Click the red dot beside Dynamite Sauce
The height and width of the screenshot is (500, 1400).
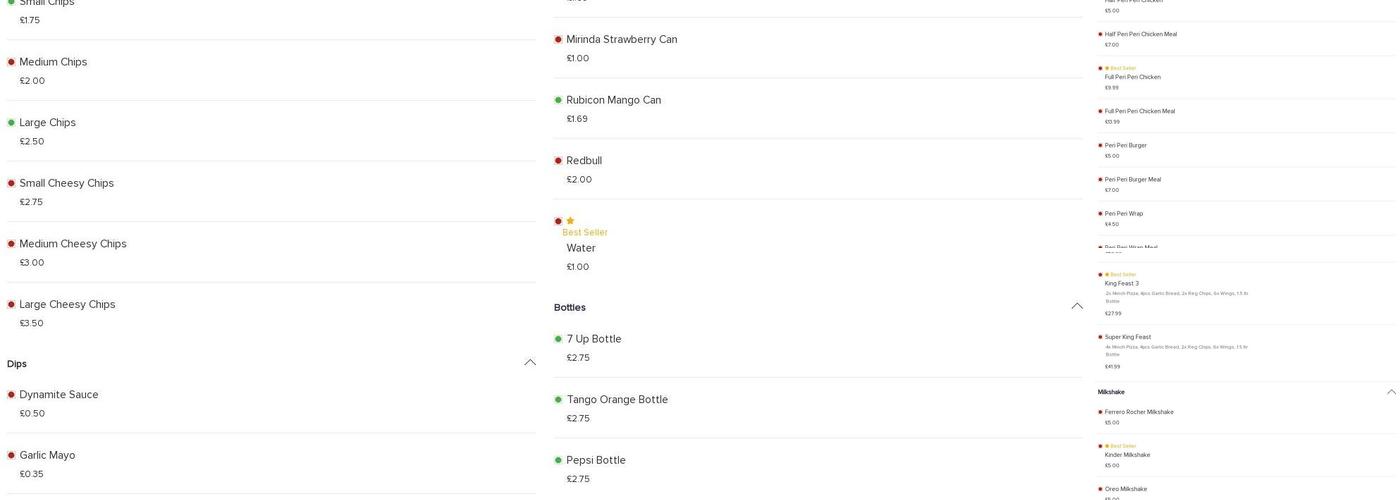click(x=11, y=395)
